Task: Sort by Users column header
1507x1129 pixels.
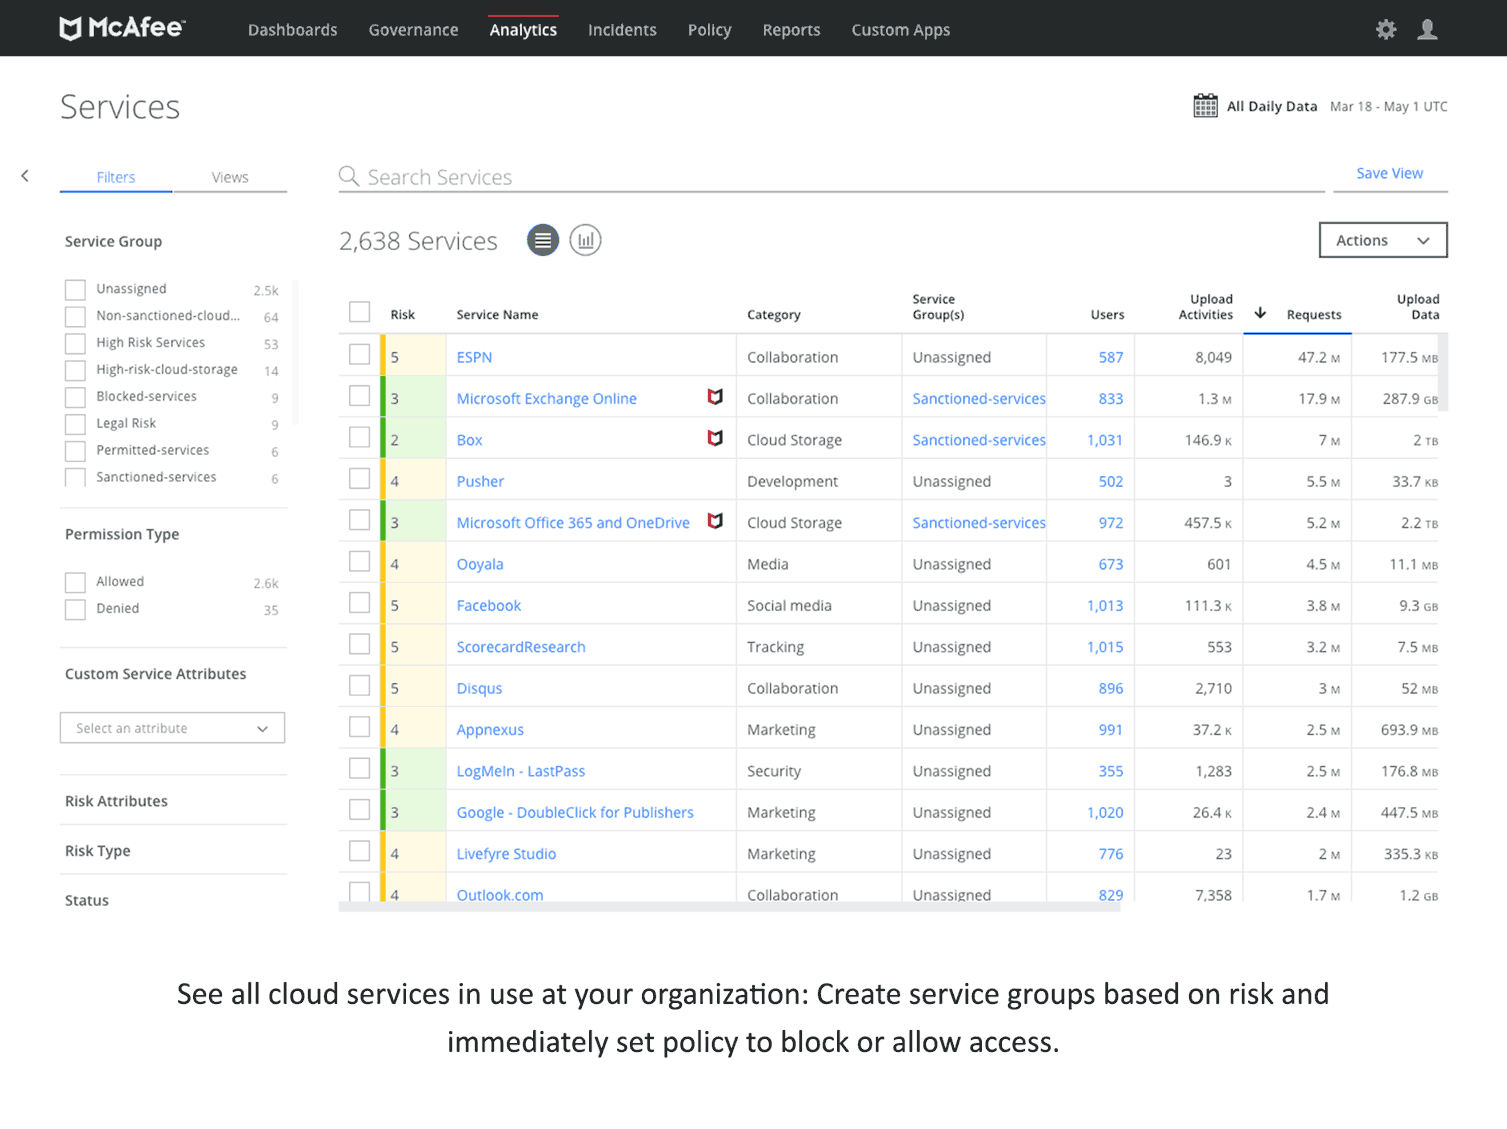Action: 1107,314
